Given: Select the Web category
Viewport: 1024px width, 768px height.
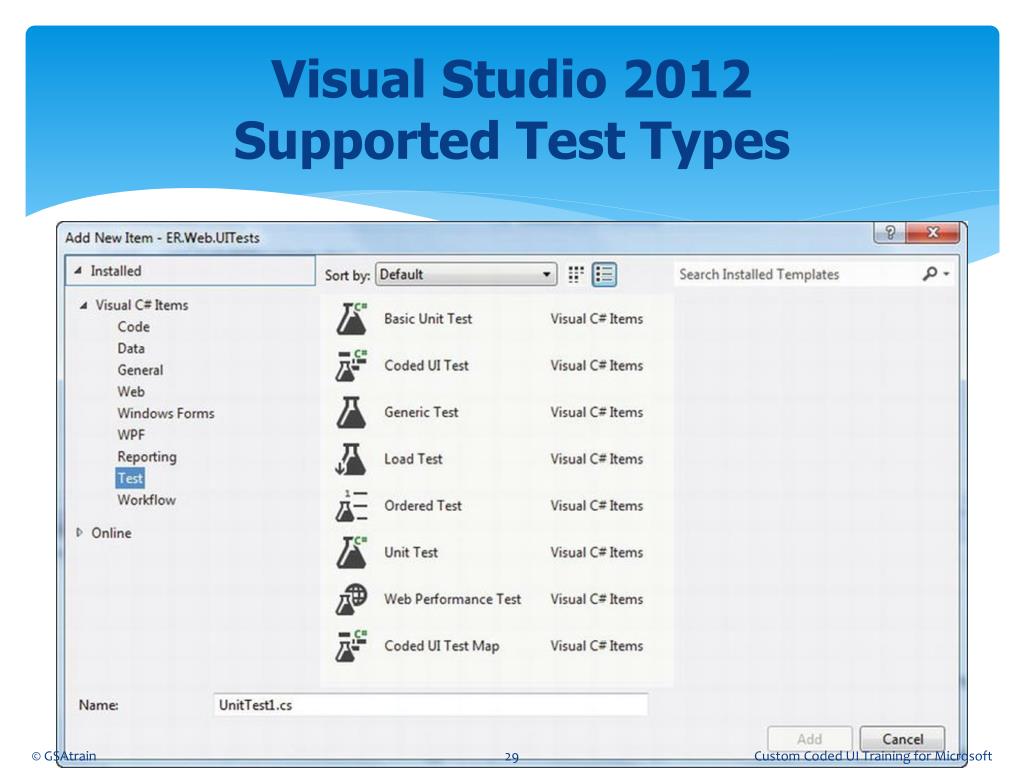Looking at the screenshot, I should 131,391.
